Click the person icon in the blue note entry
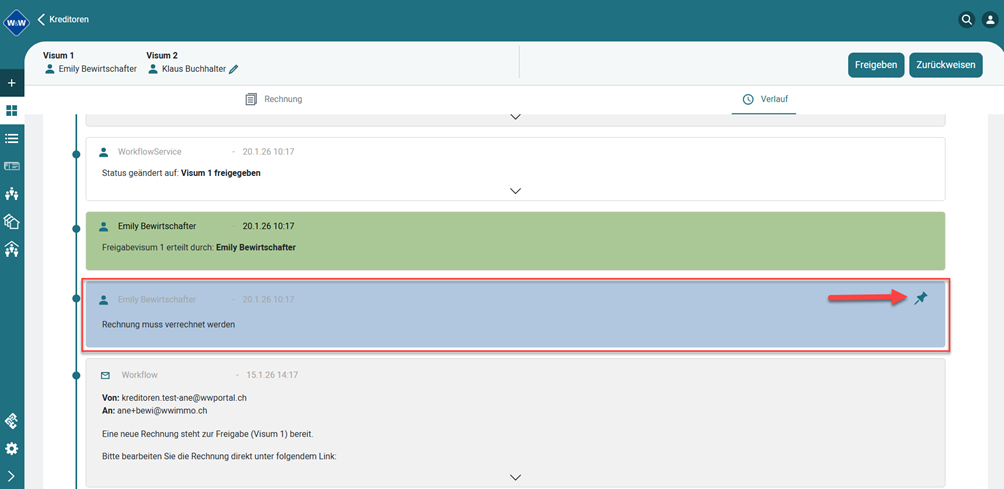 [103, 300]
